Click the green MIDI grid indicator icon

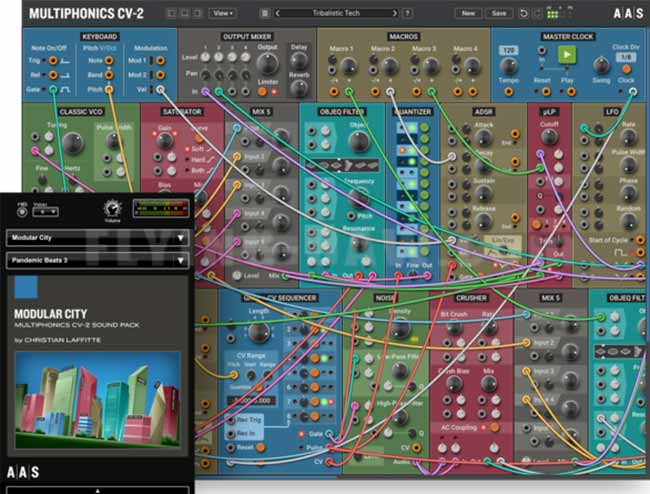[x=553, y=13]
